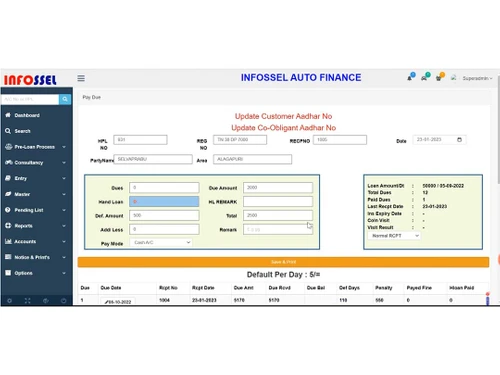Open the cart alerts icon in header
500x375 pixels.
pyautogui.click(x=439, y=78)
